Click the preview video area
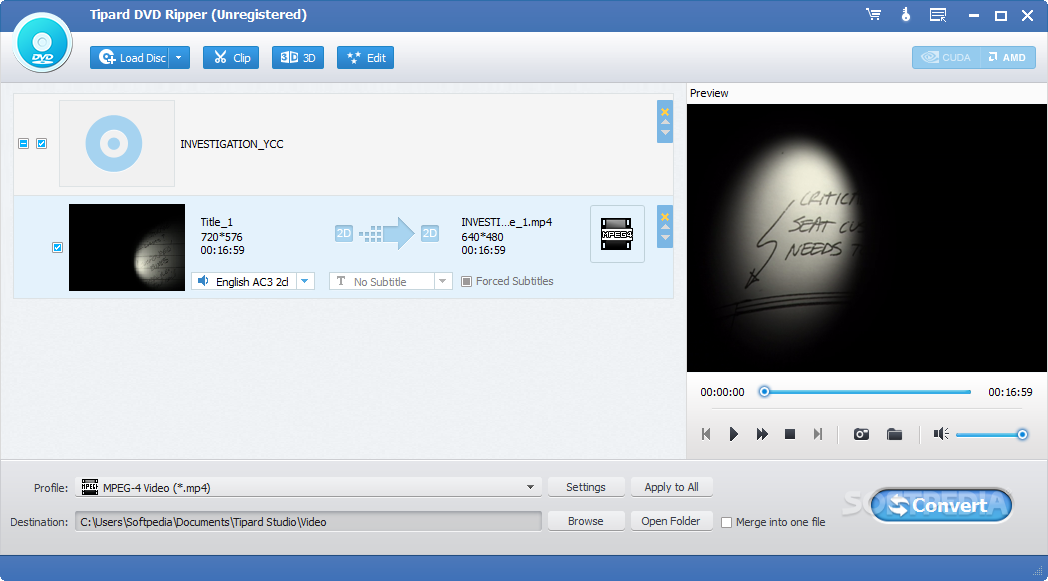The image size is (1048, 581). tap(866, 237)
